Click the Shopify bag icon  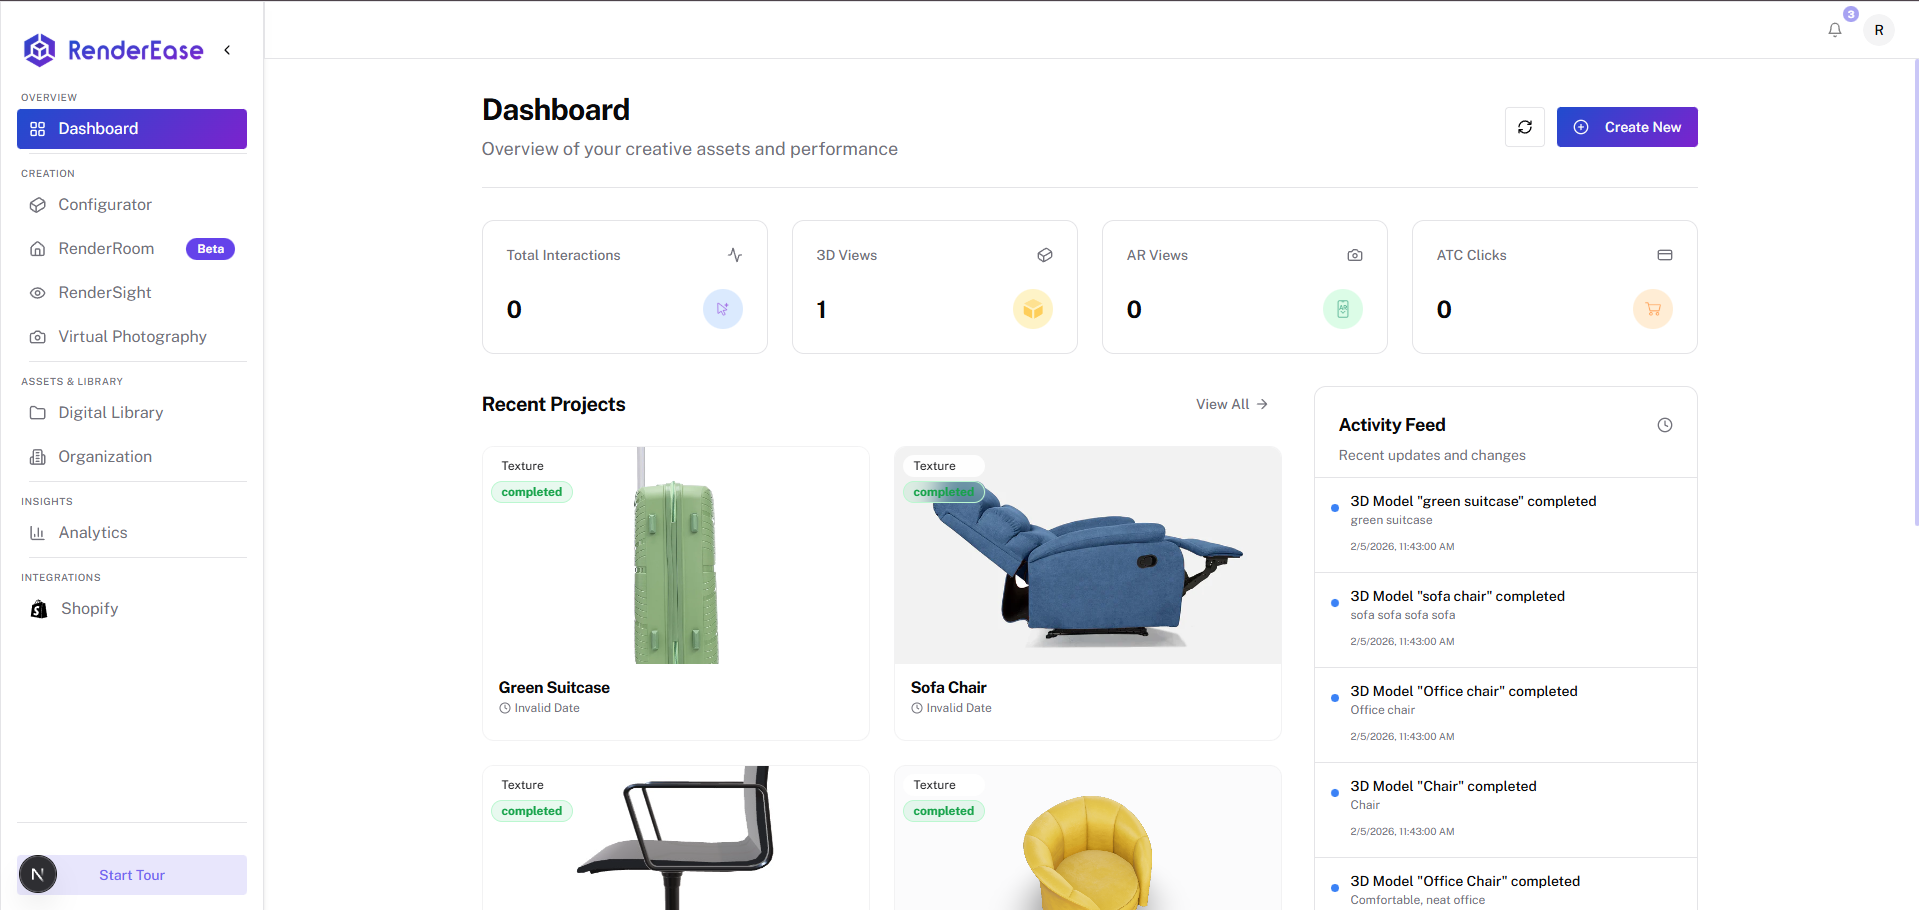point(39,609)
